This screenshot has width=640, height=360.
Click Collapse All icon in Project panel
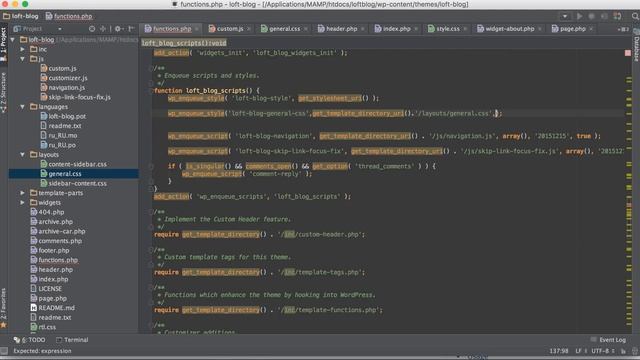102,29
